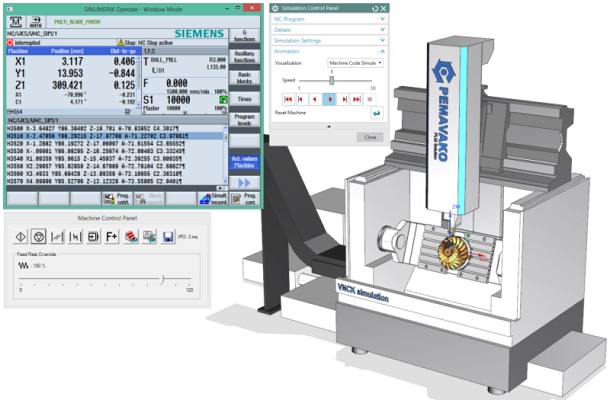Click the Stop: NC Stop active warning
Screen dimensions: 610x400
(x=145, y=42)
